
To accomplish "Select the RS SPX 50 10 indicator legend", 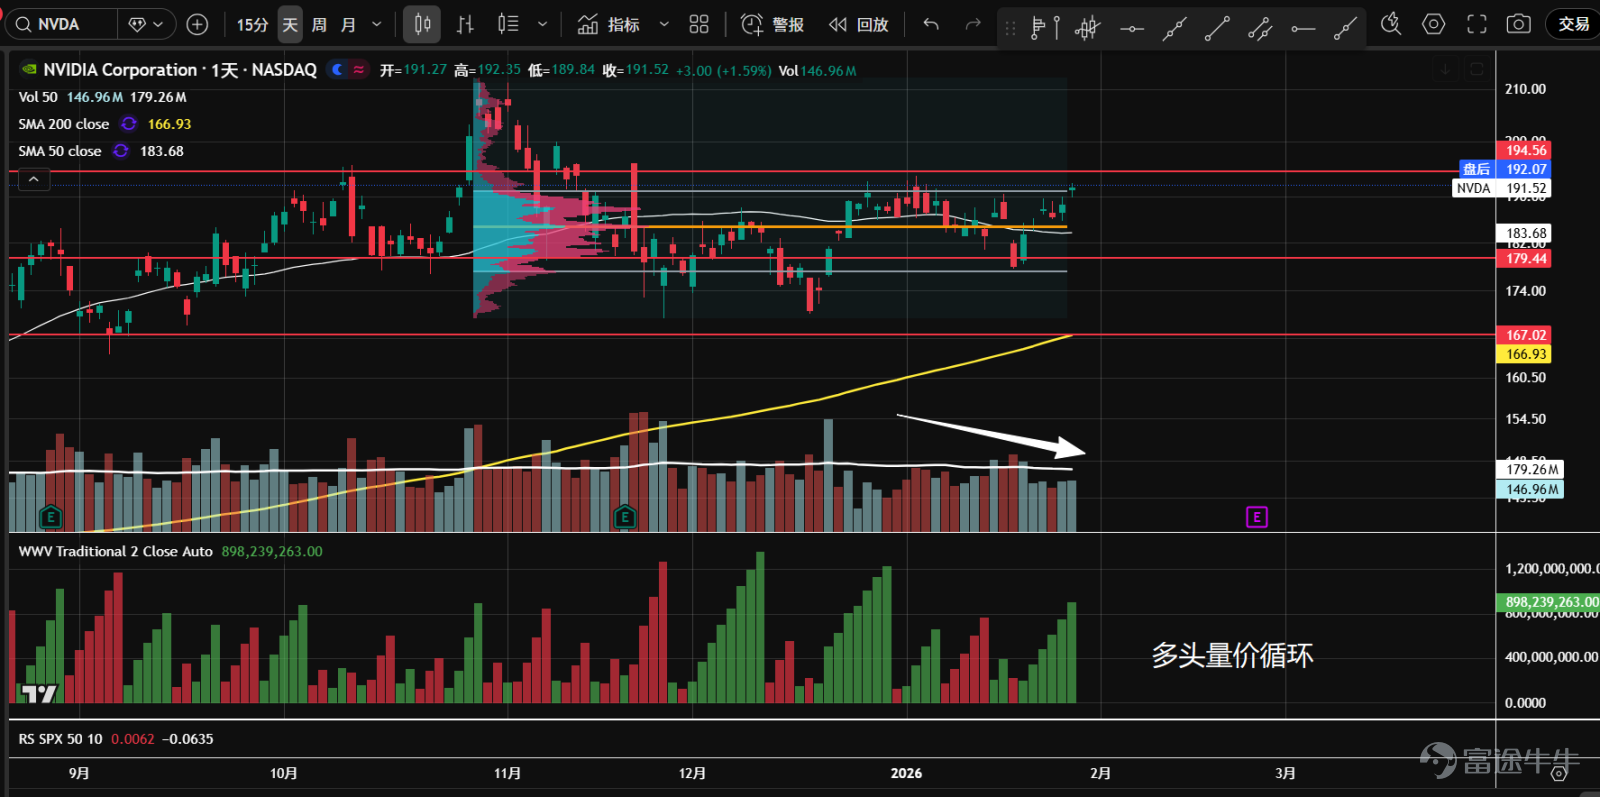I will coord(60,739).
